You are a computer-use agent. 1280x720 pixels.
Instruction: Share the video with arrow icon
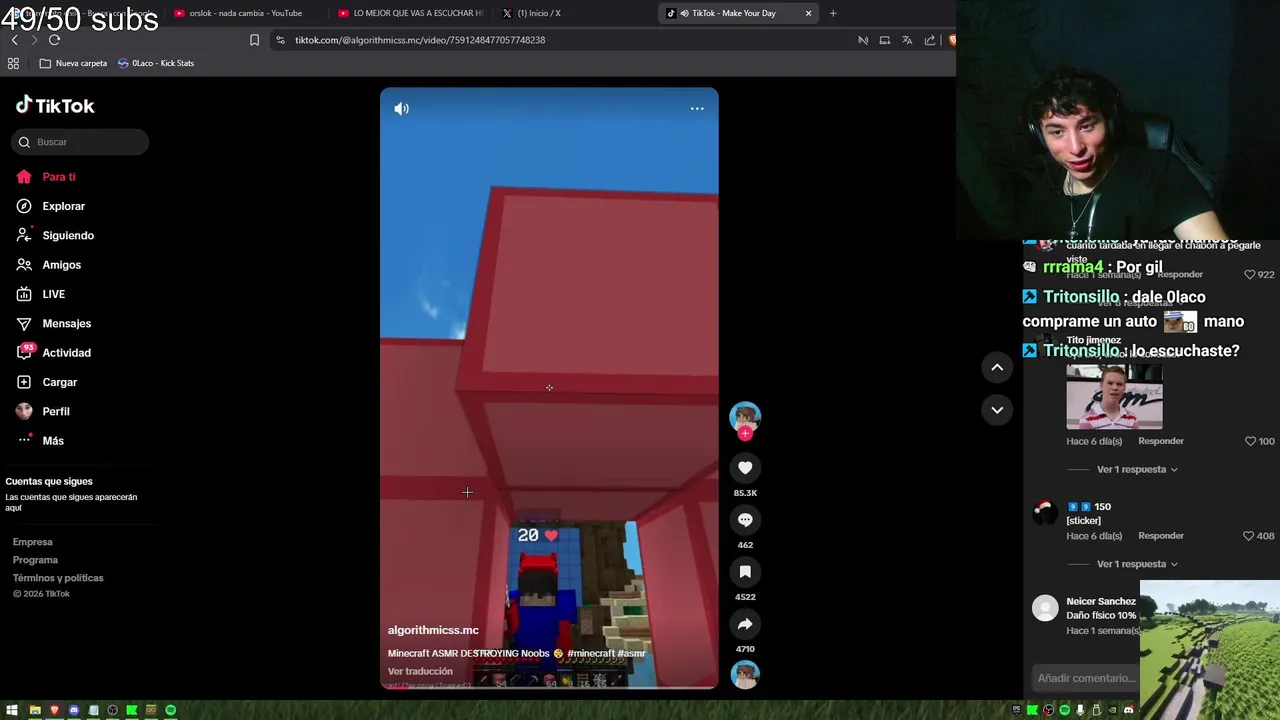[x=745, y=624]
